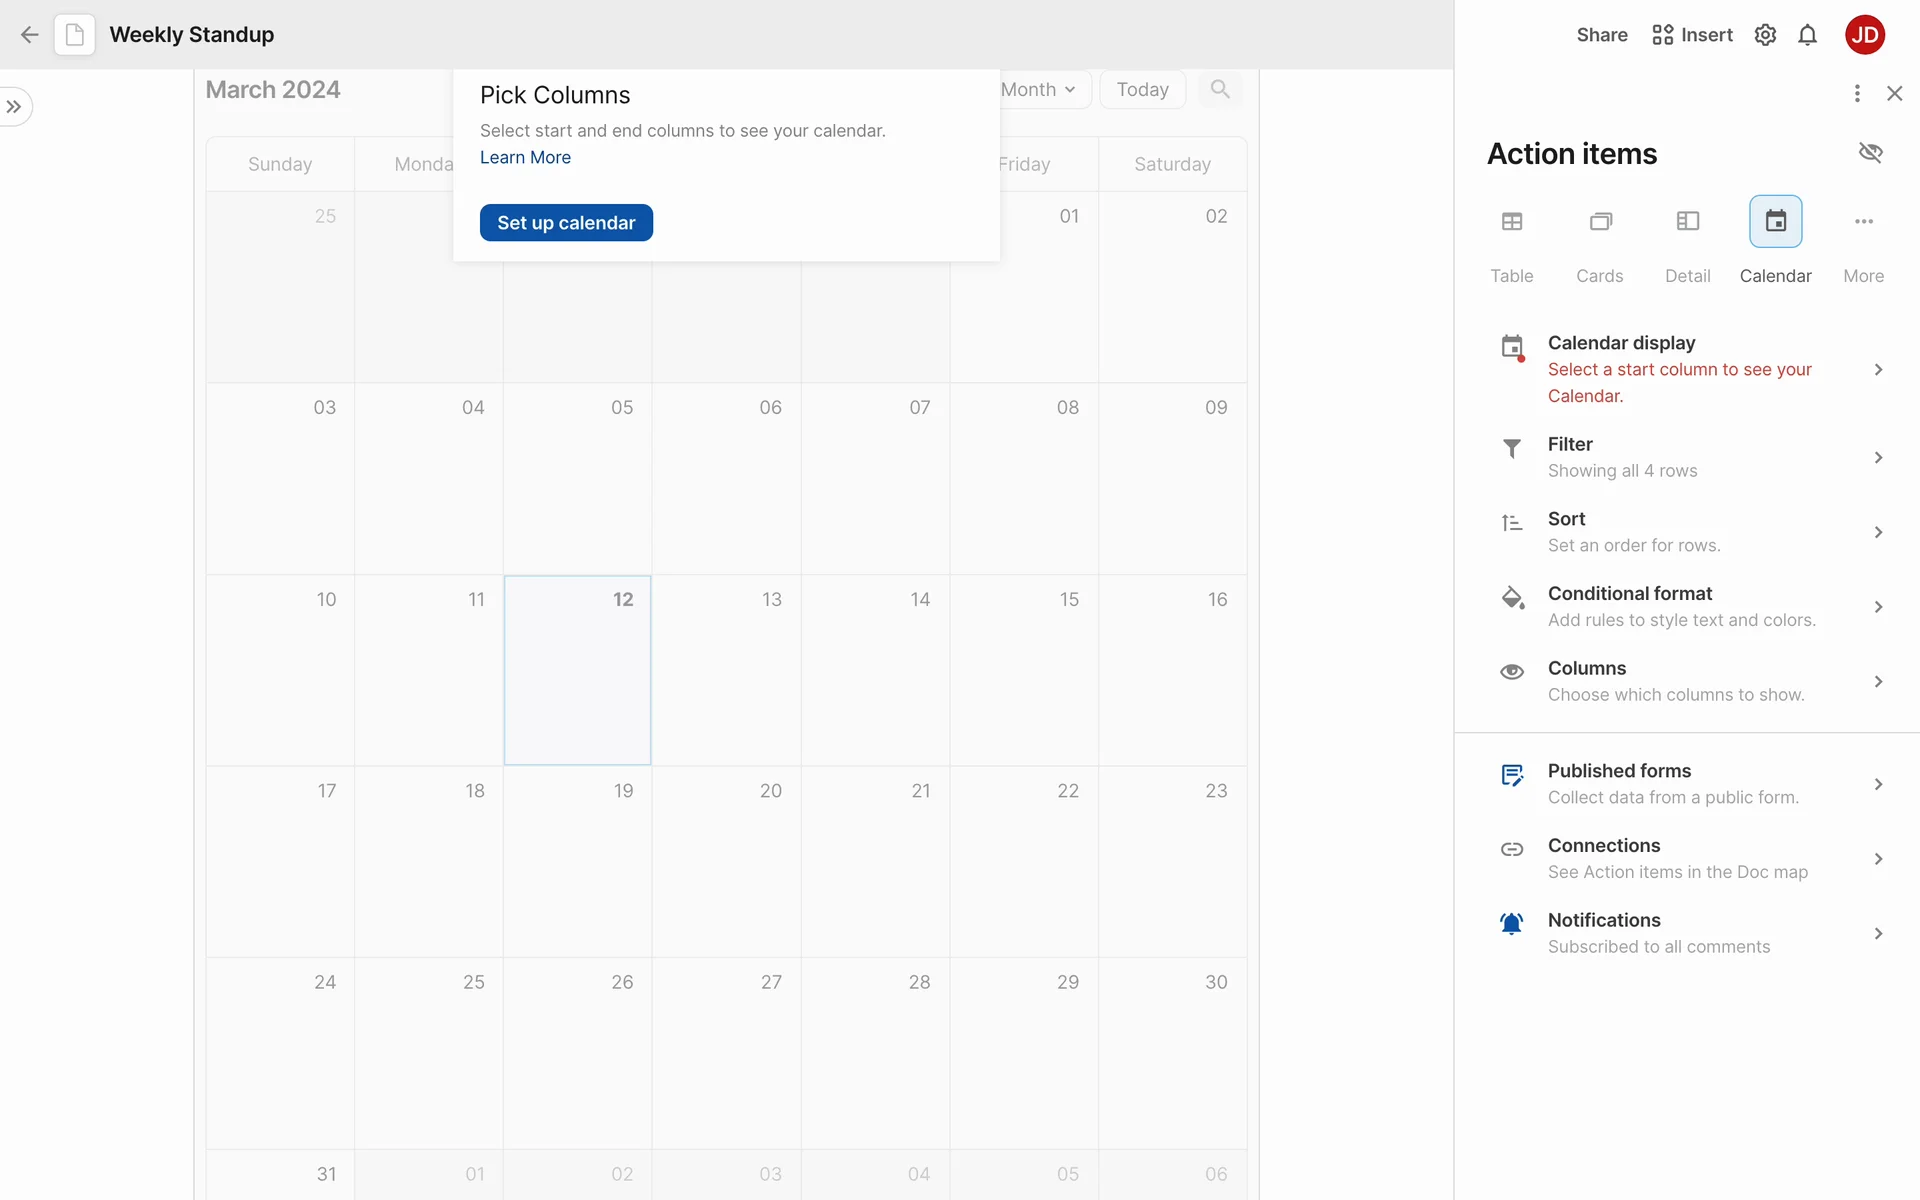
Task: Choose the Detail view layout
Action: point(1687,222)
